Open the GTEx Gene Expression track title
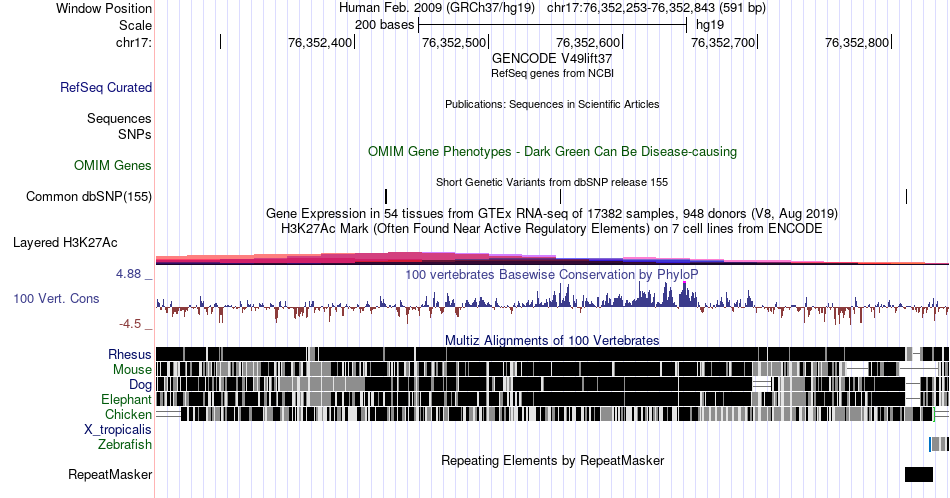This screenshot has height=498, width=950. tap(552, 213)
